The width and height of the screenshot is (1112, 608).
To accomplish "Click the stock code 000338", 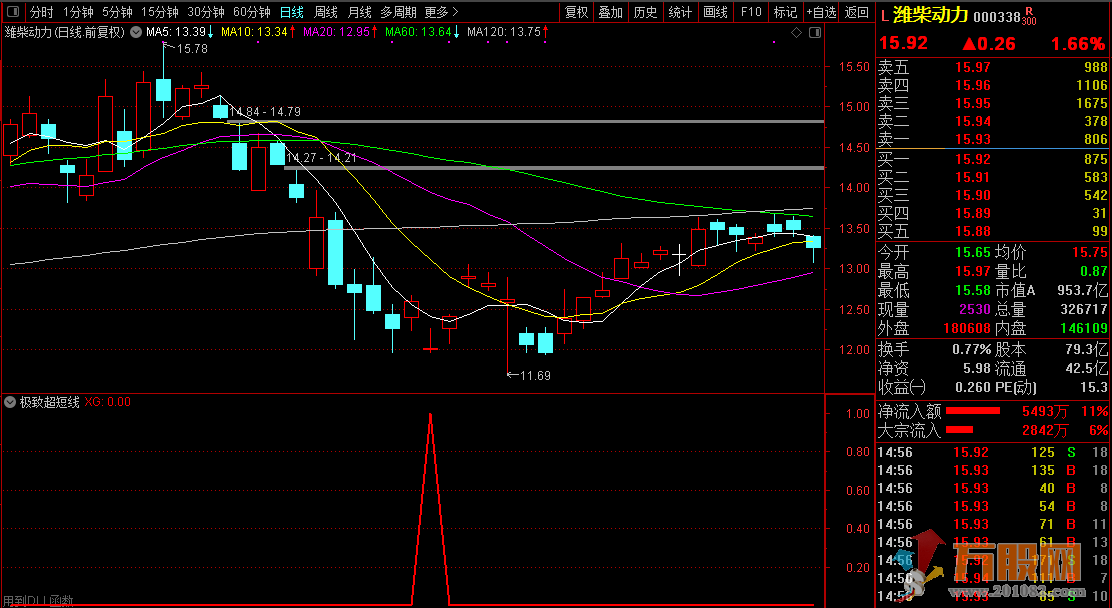I will pos(997,17).
